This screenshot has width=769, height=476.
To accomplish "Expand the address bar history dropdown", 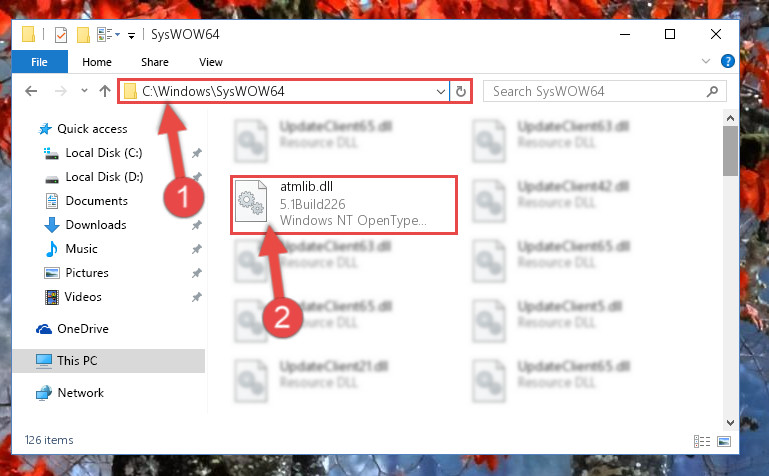I will [440, 92].
